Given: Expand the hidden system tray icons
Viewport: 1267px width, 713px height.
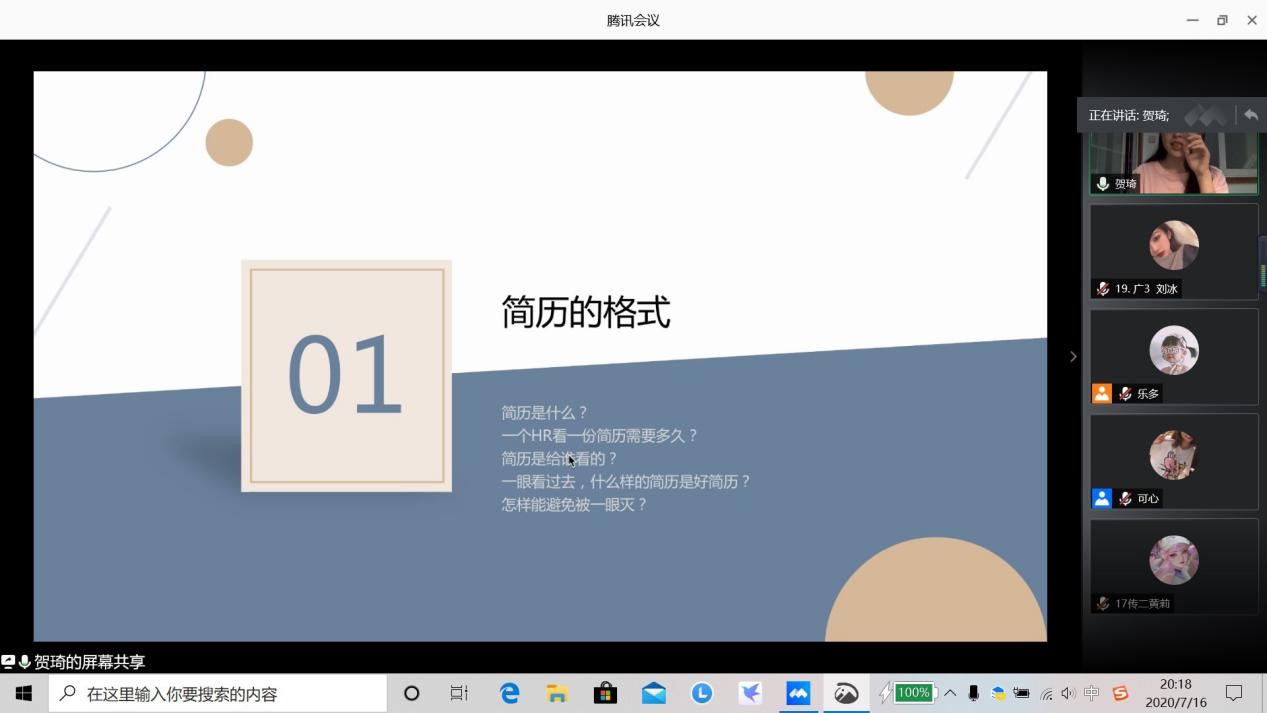Looking at the screenshot, I should pos(950,693).
